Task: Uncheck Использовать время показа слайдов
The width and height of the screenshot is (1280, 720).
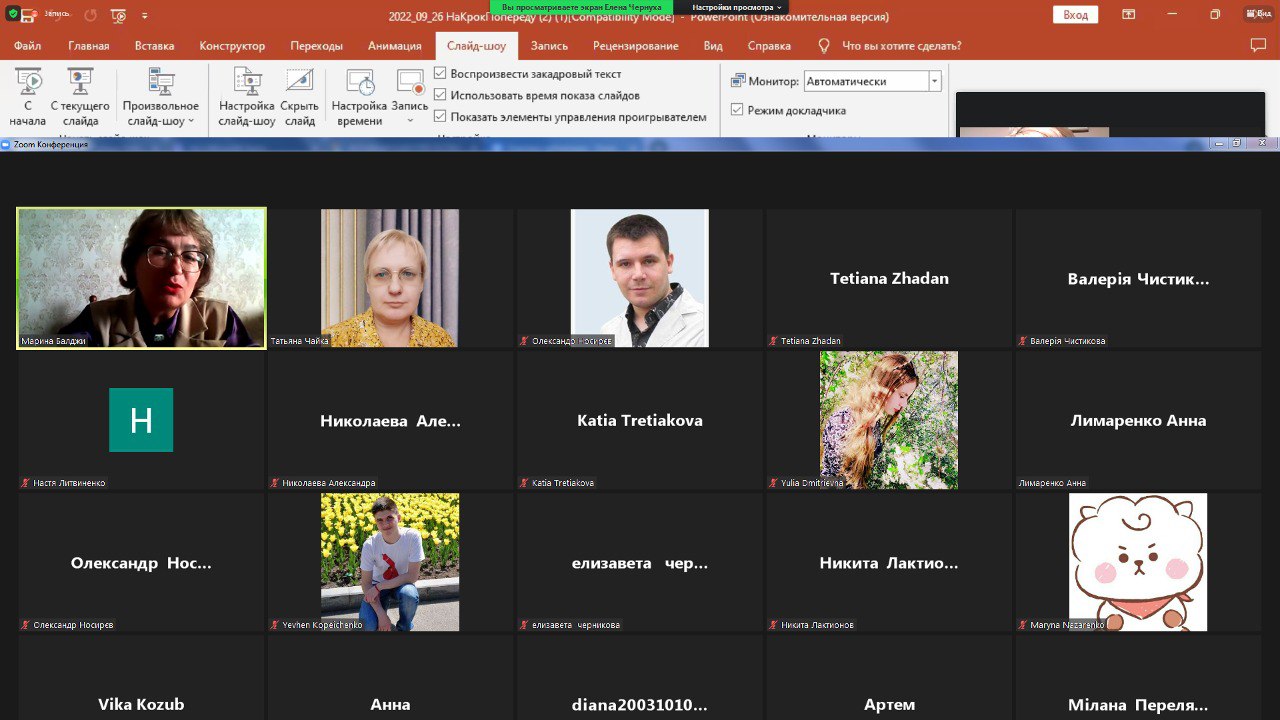Action: 440,95
